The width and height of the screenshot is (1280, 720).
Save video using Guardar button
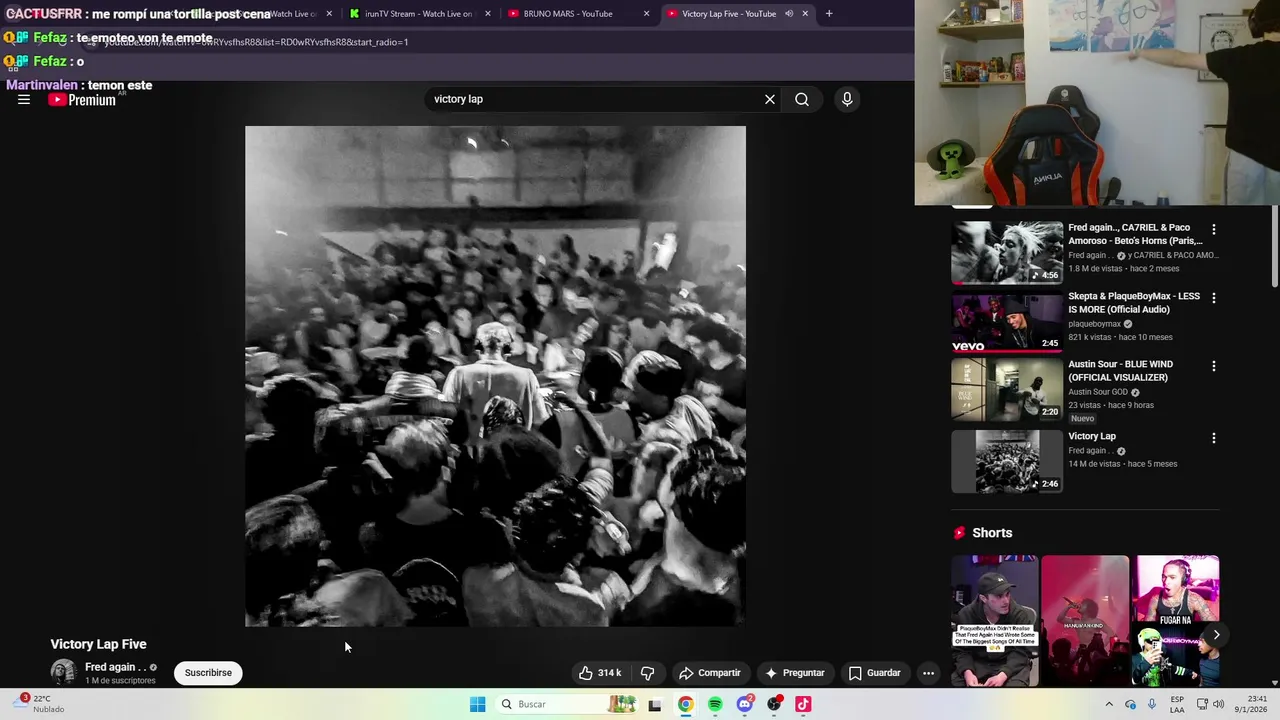tap(875, 673)
